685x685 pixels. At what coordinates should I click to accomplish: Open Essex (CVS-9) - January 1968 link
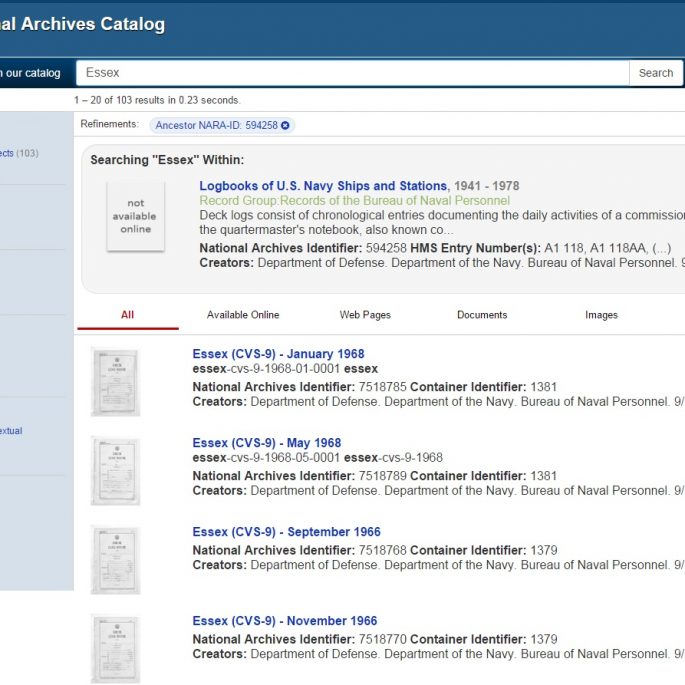pyautogui.click(x=278, y=354)
